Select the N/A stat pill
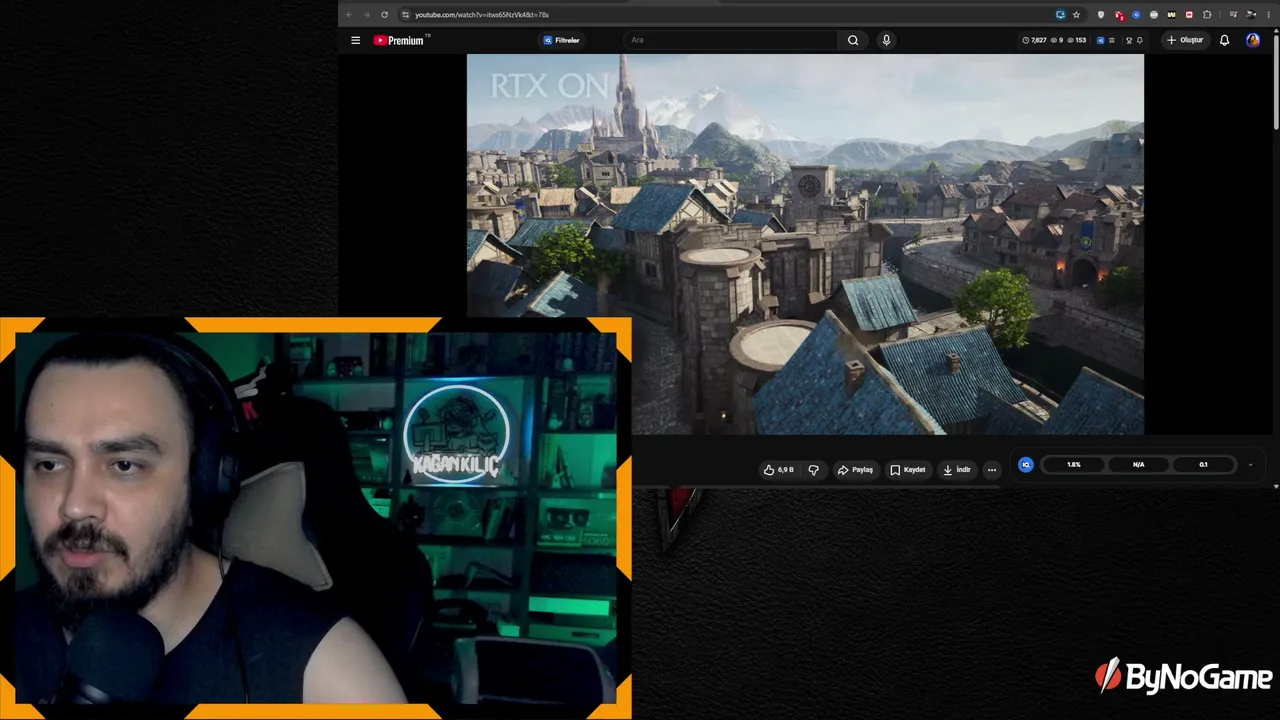This screenshot has width=1280, height=720. point(1139,465)
